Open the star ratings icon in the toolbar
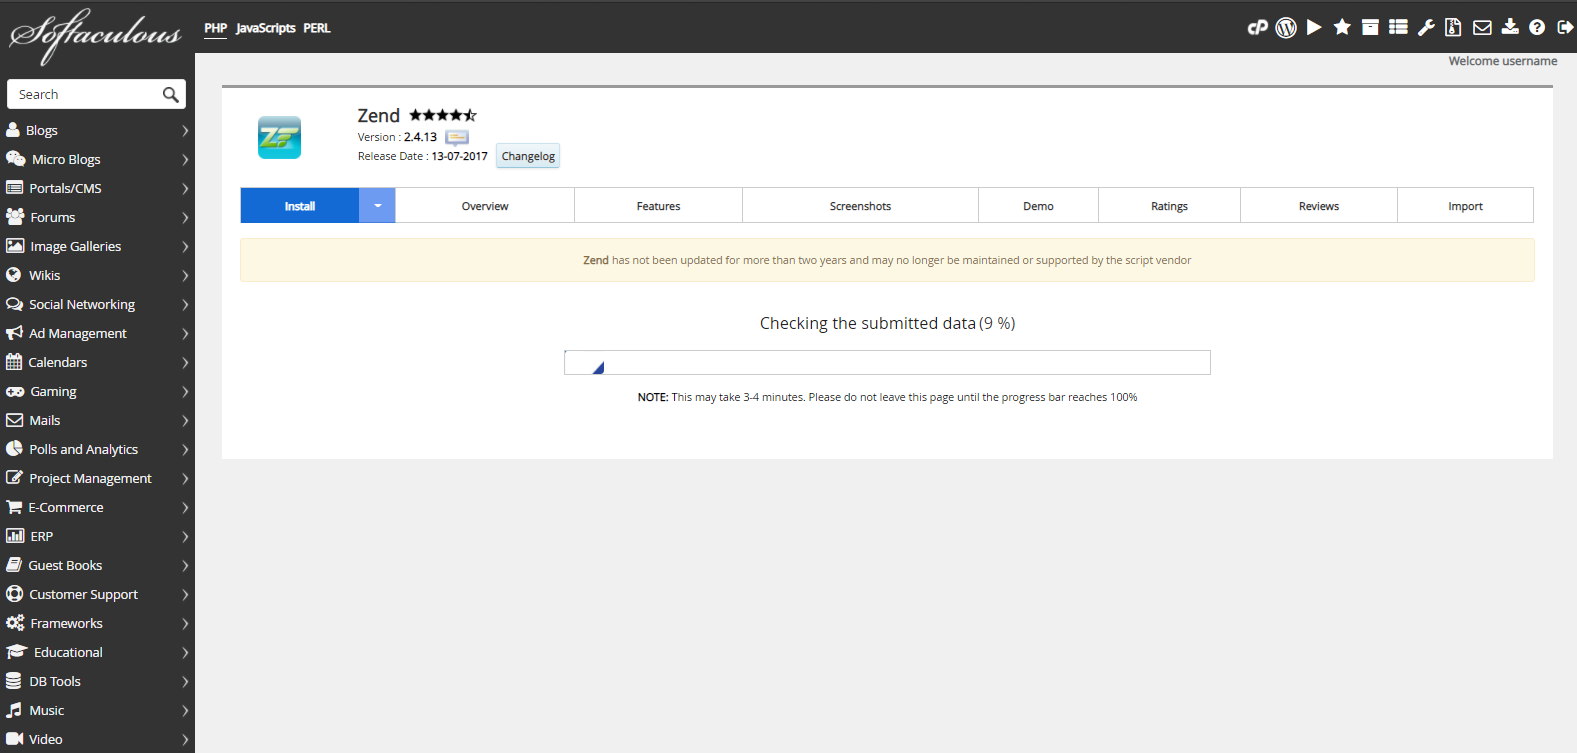The width and height of the screenshot is (1577, 753). click(1342, 27)
